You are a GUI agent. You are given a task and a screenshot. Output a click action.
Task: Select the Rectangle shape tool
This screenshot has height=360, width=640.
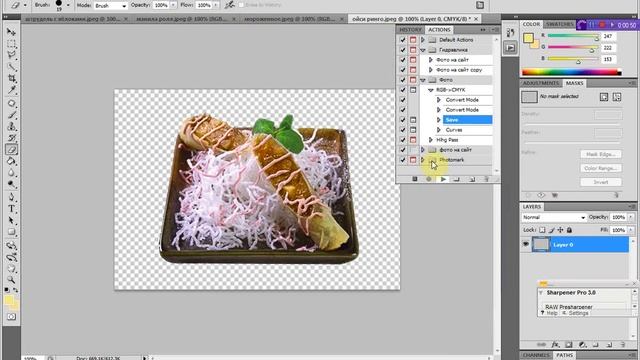click(x=11, y=232)
